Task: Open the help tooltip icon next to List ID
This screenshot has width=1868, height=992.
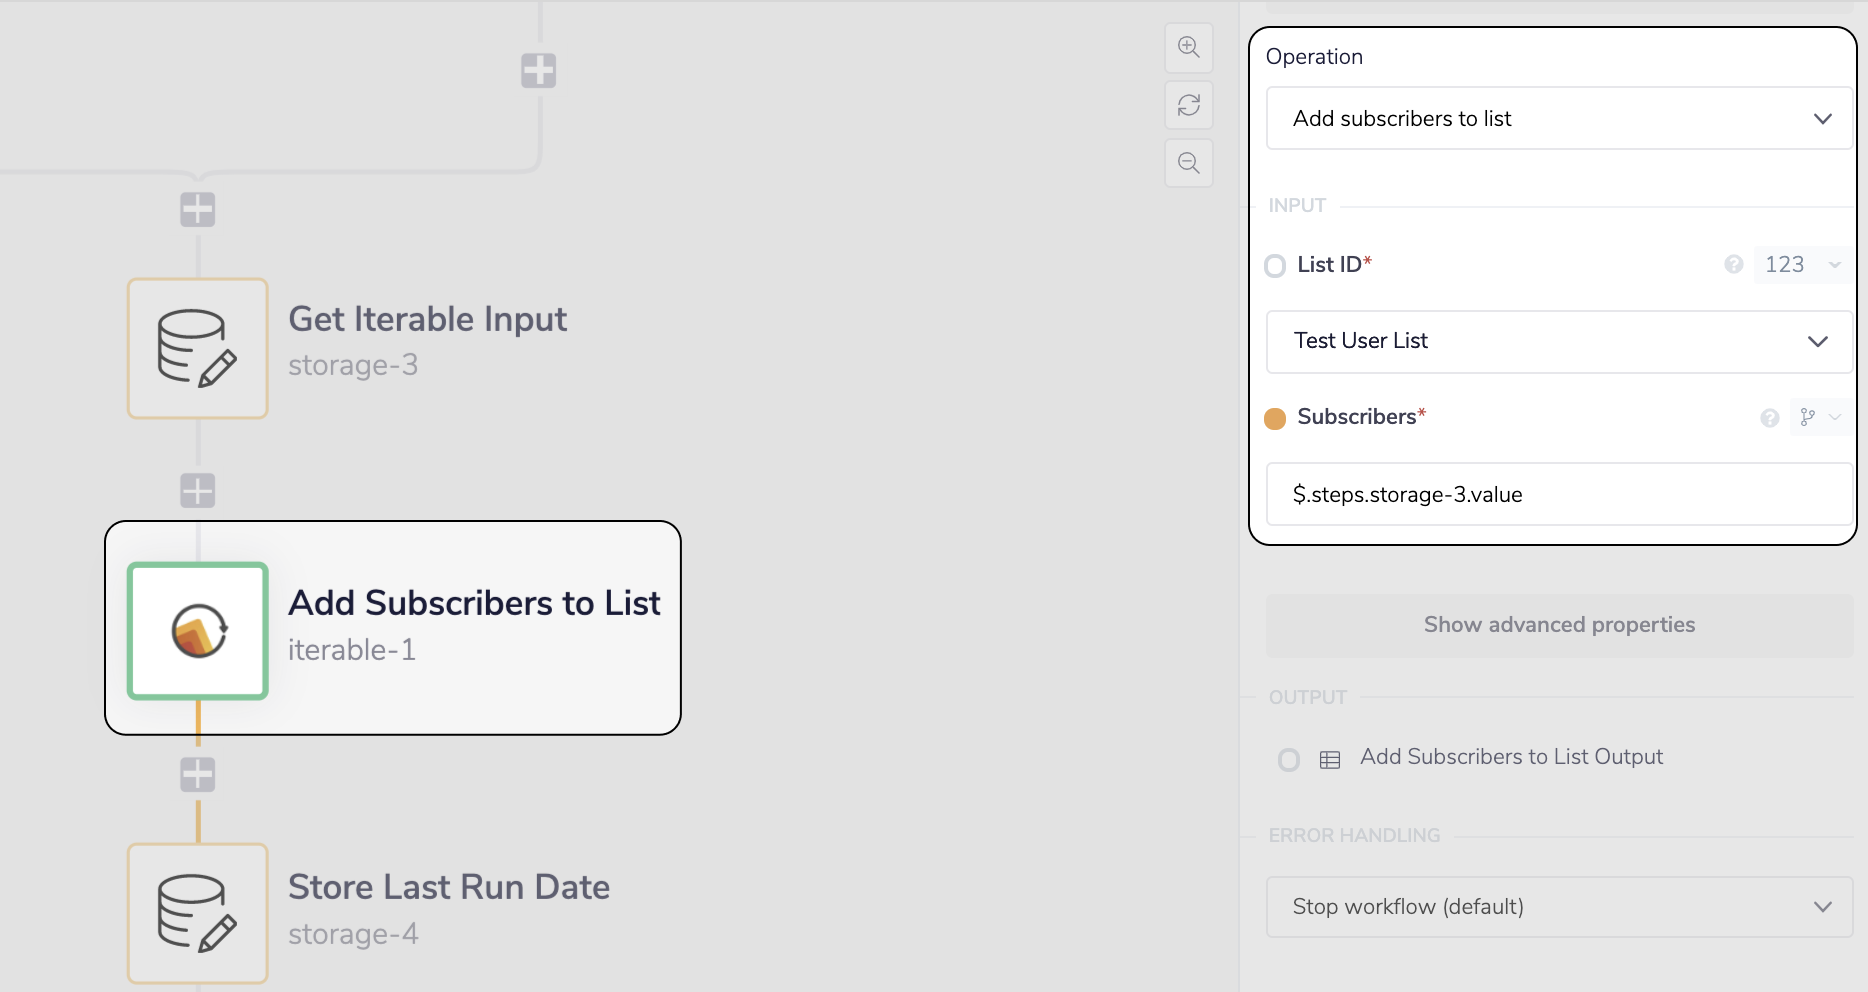Action: pos(1734,265)
